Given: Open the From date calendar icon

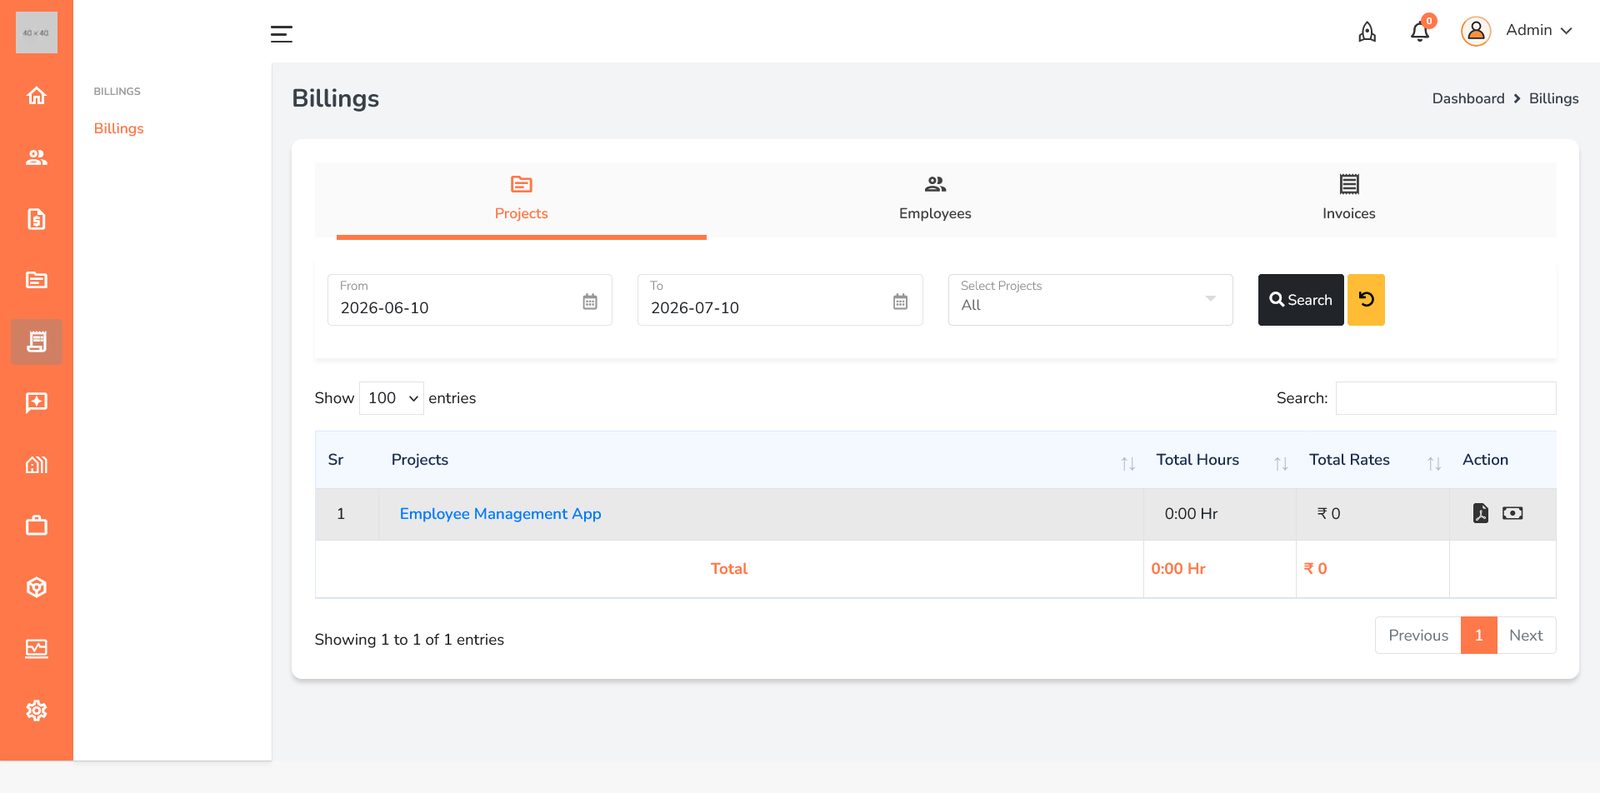Looking at the screenshot, I should [590, 302].
